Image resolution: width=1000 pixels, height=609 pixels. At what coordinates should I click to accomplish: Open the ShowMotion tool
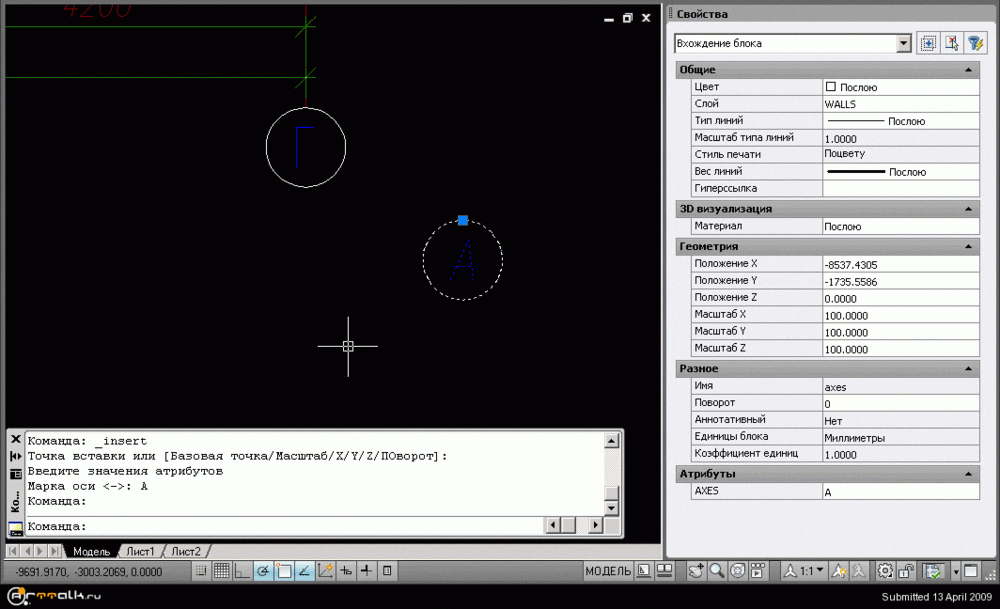click(x=758, y=571)
